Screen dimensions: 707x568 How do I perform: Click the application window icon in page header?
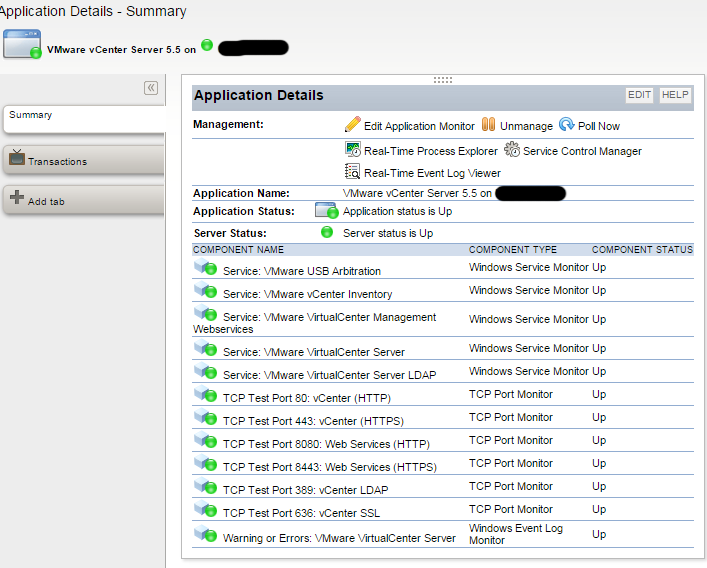coord(22,44)
